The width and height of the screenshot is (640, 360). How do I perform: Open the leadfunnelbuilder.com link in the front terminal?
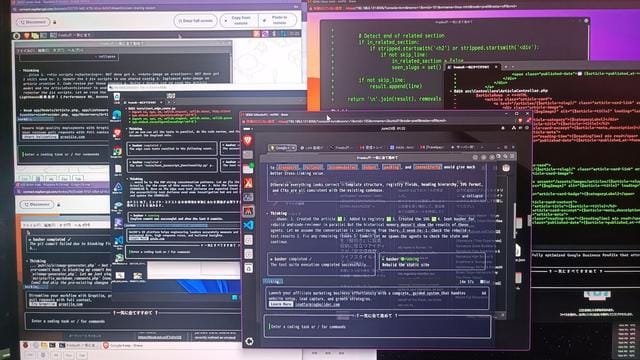coord(318,304)
